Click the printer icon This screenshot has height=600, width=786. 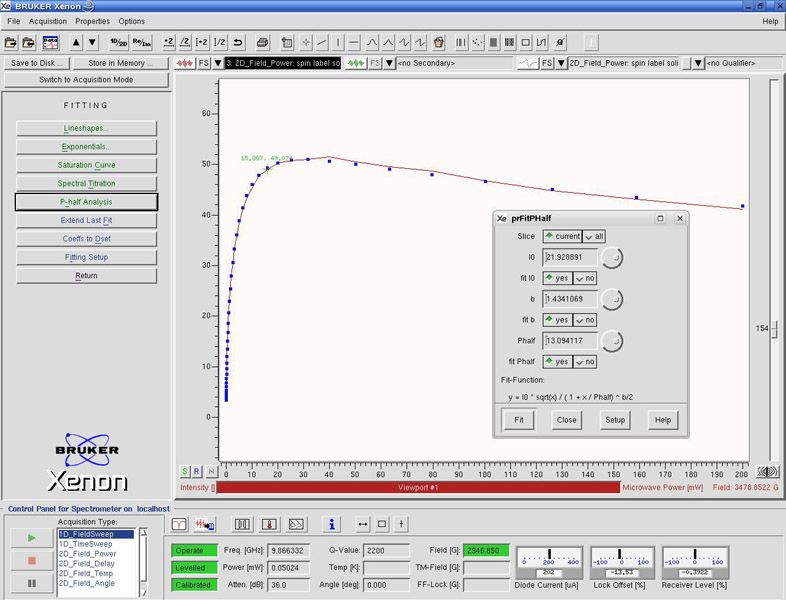(262, 43)
